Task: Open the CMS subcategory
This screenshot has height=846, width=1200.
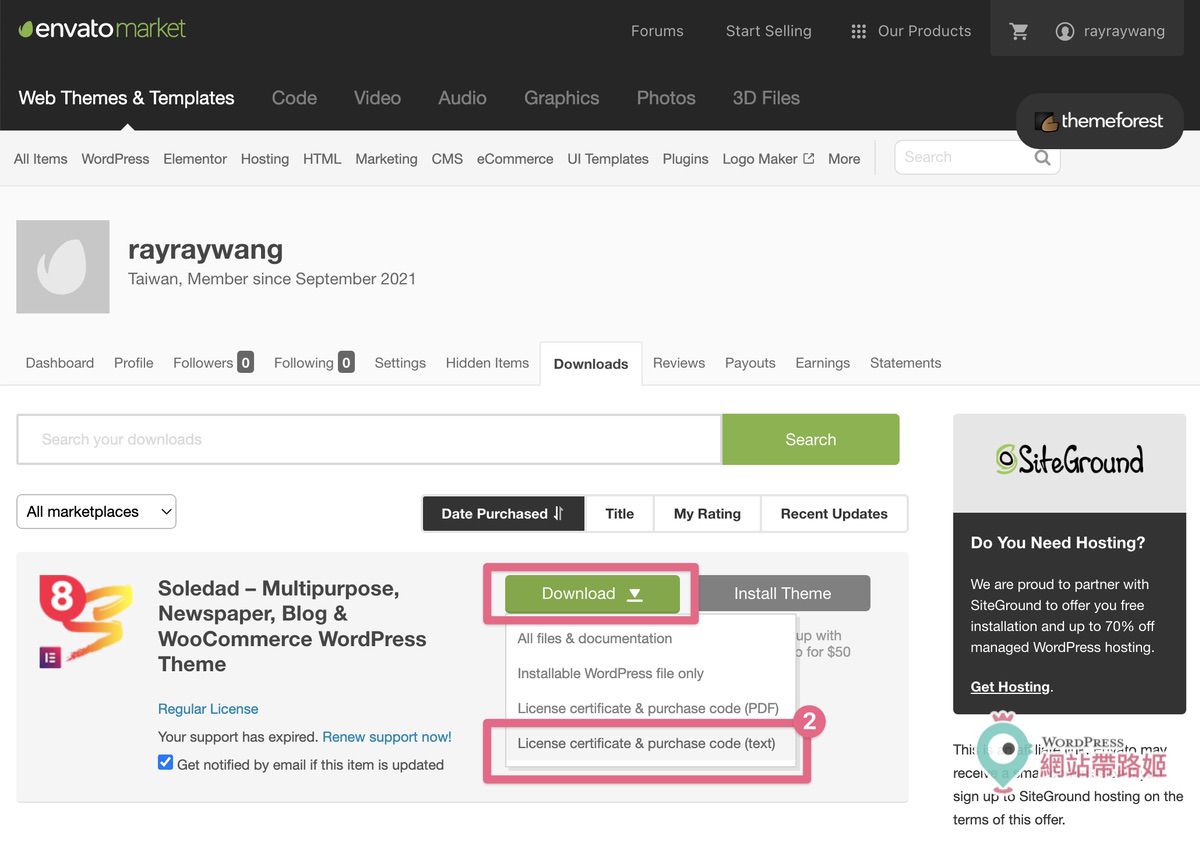Action: tap(447, 159)
